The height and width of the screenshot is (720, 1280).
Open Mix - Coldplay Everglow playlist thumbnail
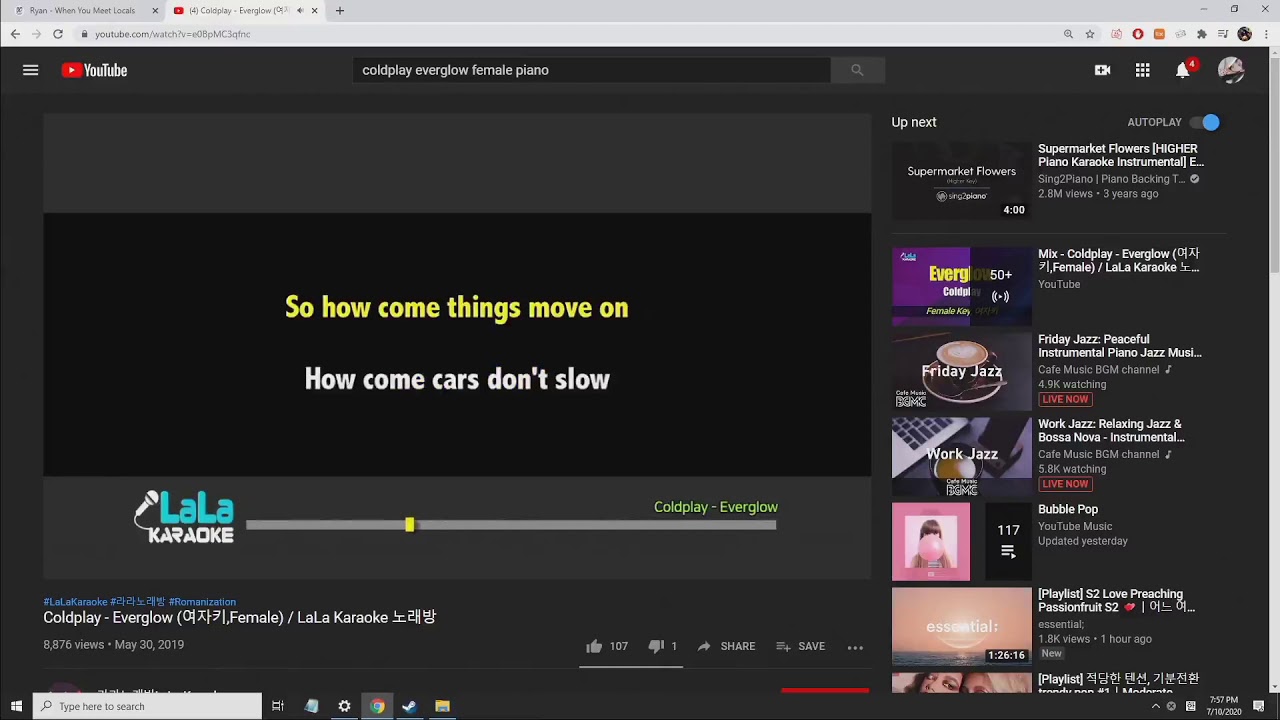(961, 286)
